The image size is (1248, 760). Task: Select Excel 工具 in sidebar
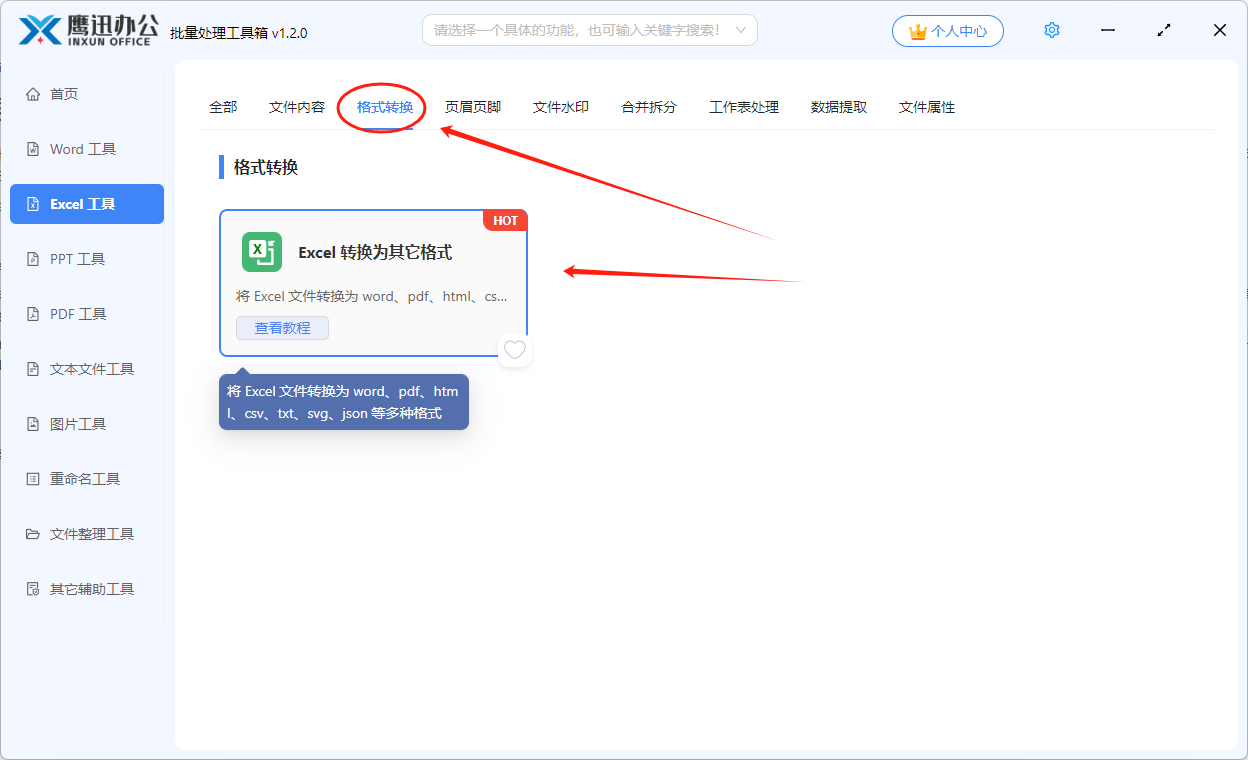[x=87, y=204]
